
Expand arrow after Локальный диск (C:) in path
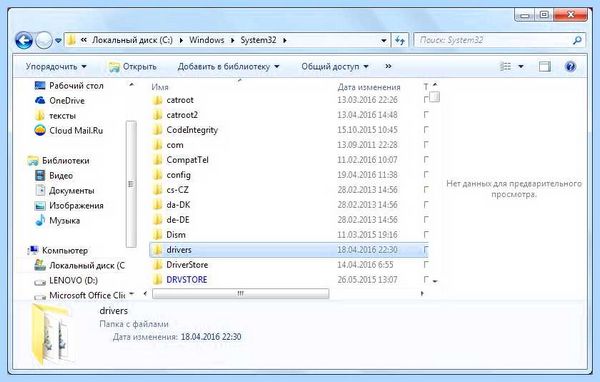click(x=181, y=40)
